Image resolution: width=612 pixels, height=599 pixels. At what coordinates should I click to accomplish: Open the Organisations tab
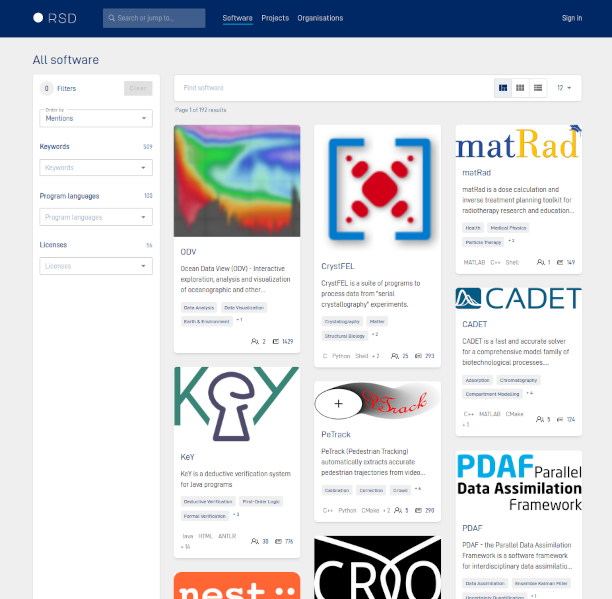pyautogui.click(x=320, y=18)
